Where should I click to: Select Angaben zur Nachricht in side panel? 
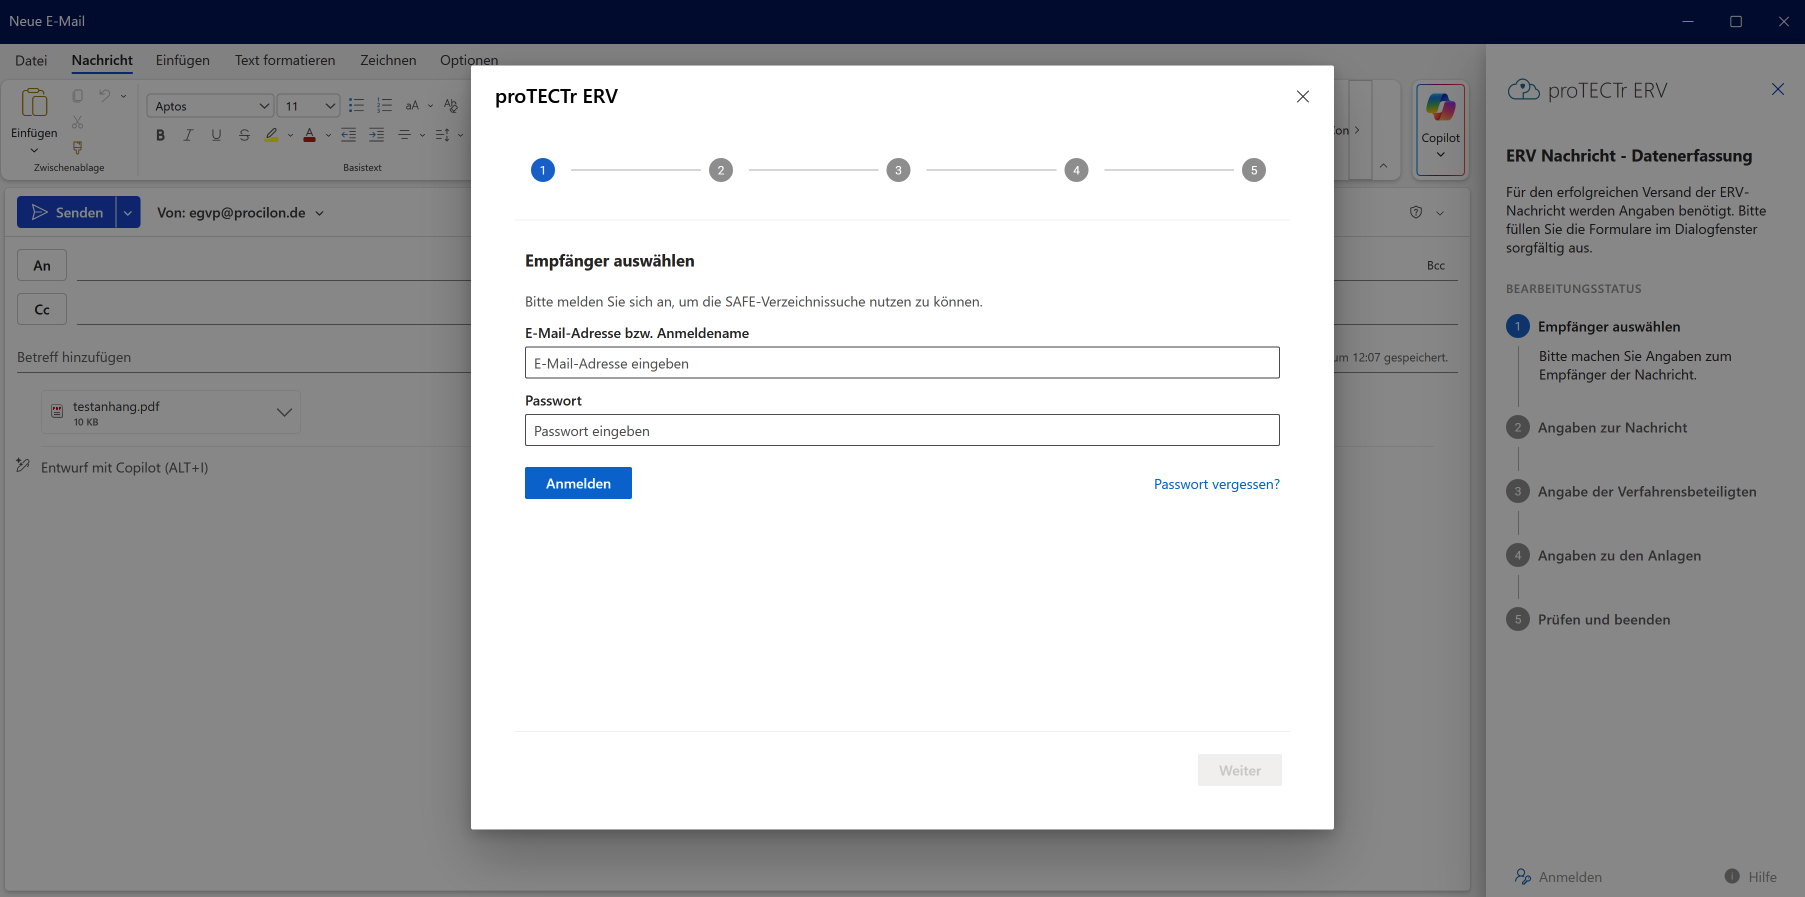click(1612, 427)
